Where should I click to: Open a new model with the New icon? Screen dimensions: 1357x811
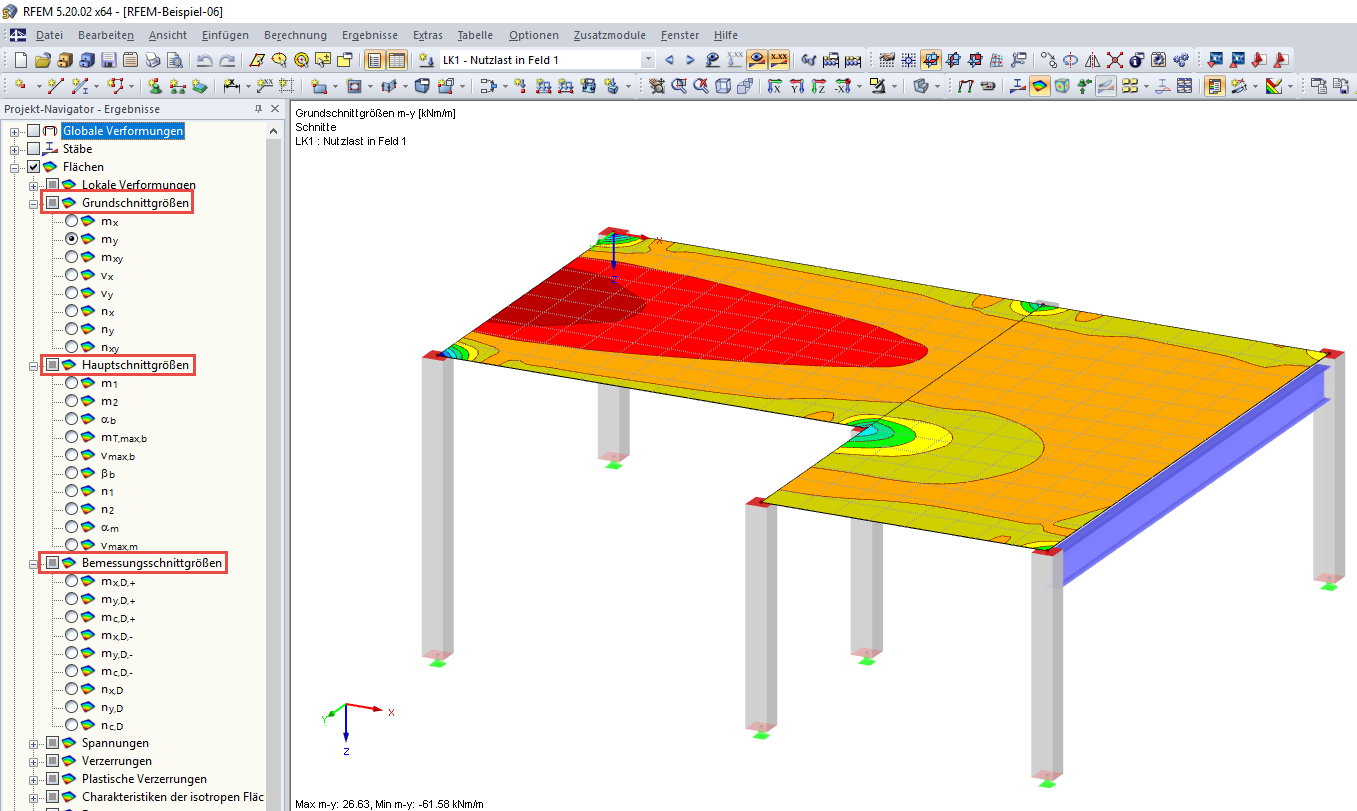[21, 59]
